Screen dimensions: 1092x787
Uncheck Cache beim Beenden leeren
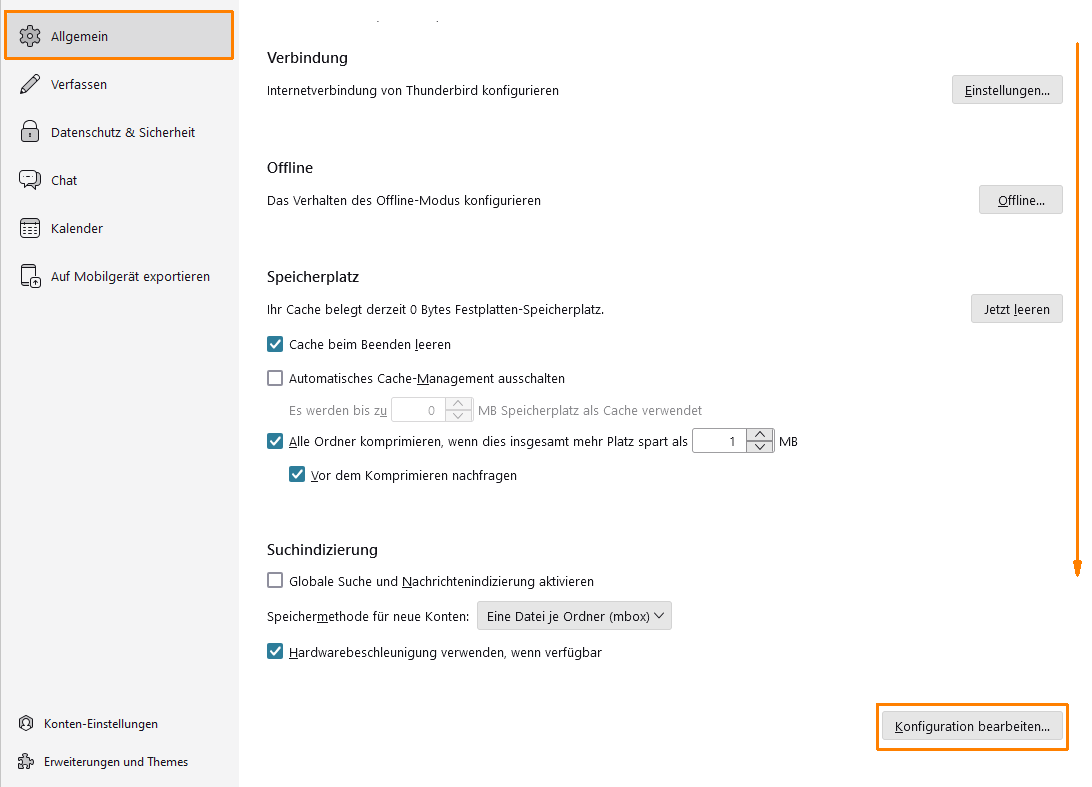tap(275, 344)
